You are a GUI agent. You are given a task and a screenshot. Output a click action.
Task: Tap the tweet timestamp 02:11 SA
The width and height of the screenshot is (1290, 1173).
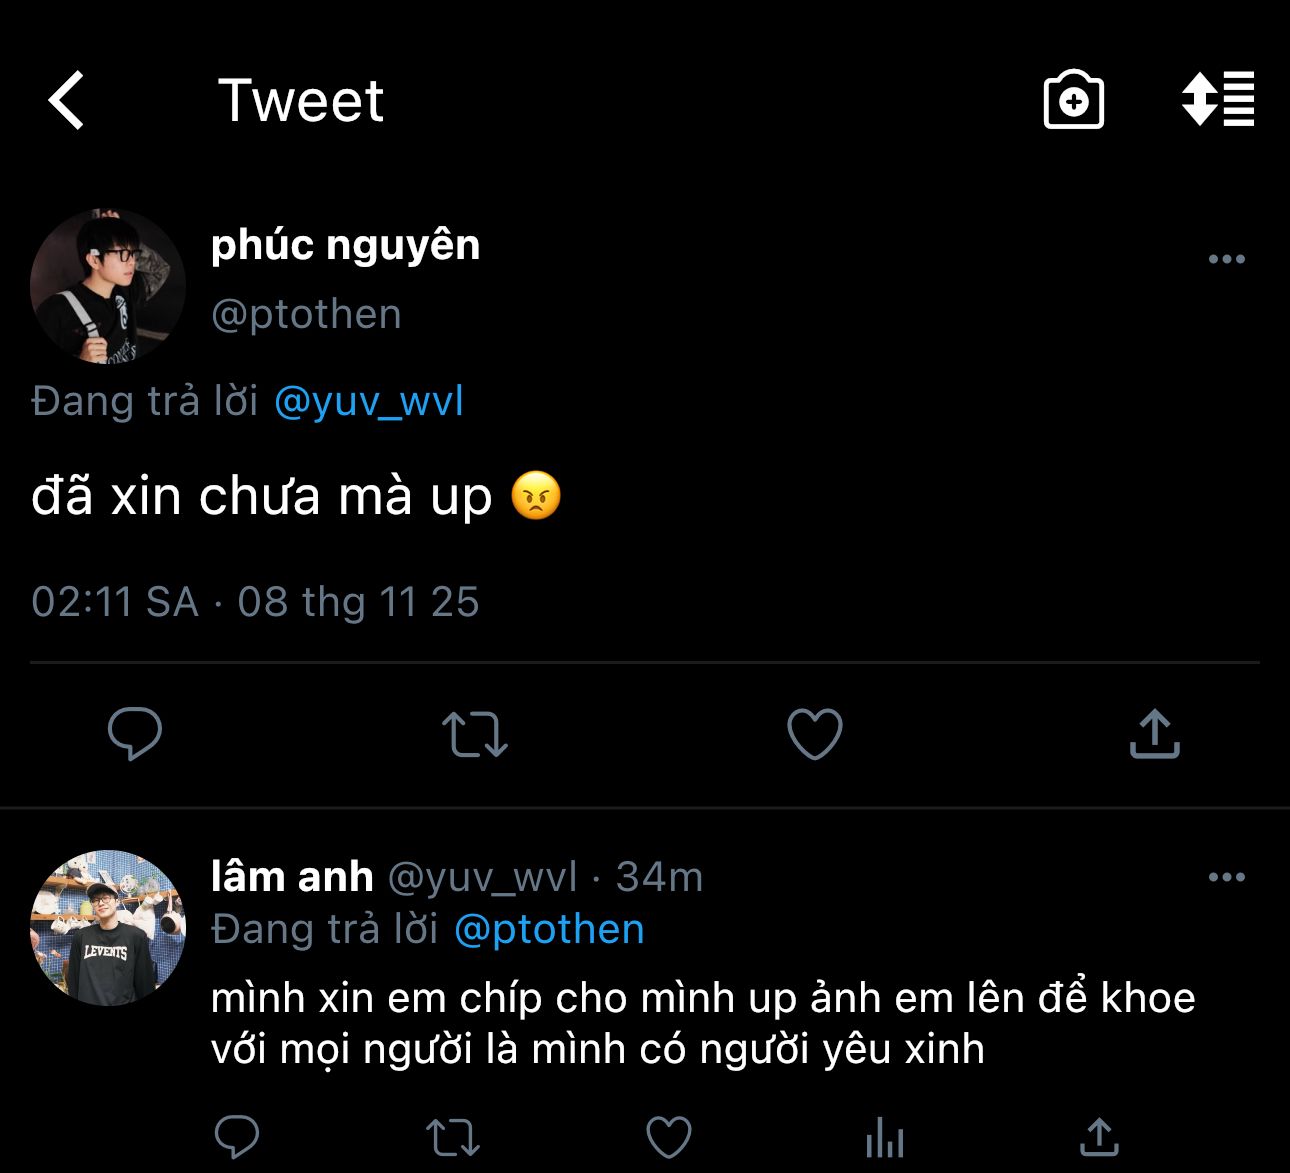(115, 602)
